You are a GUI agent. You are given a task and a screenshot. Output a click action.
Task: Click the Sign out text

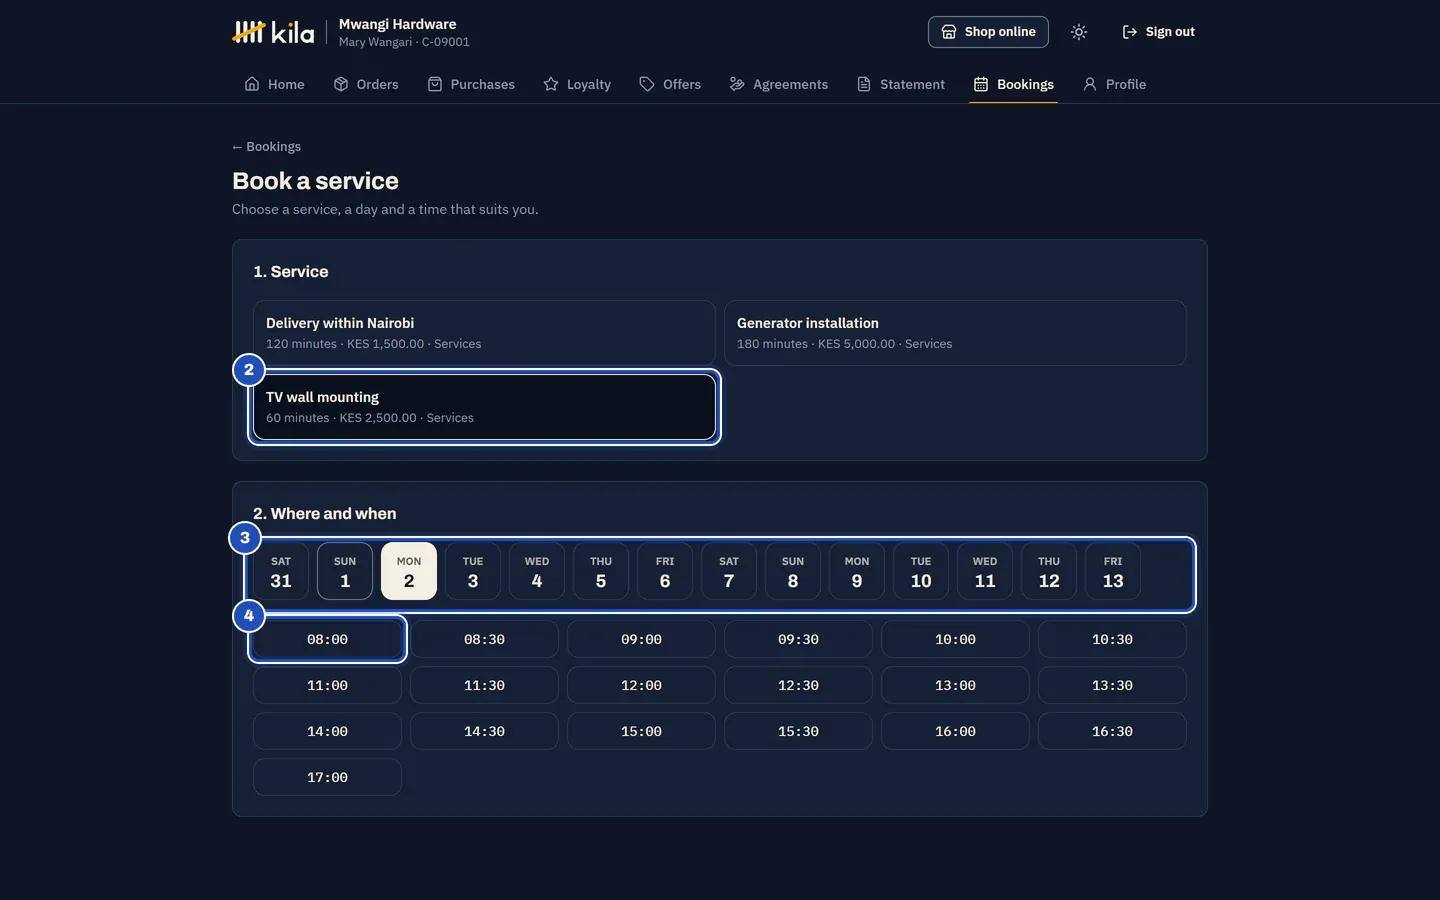click(x=1170, y=32)
